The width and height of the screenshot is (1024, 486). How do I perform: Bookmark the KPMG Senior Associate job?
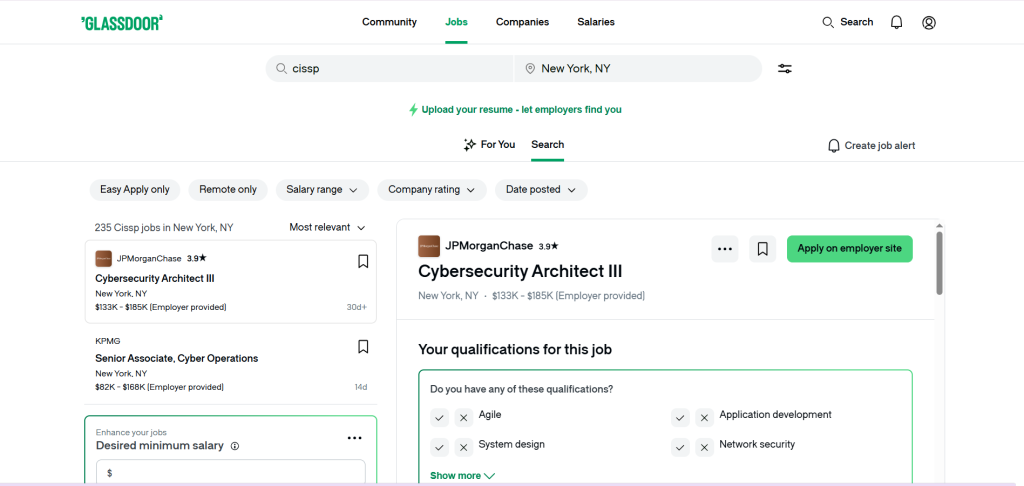coord(363,347)
